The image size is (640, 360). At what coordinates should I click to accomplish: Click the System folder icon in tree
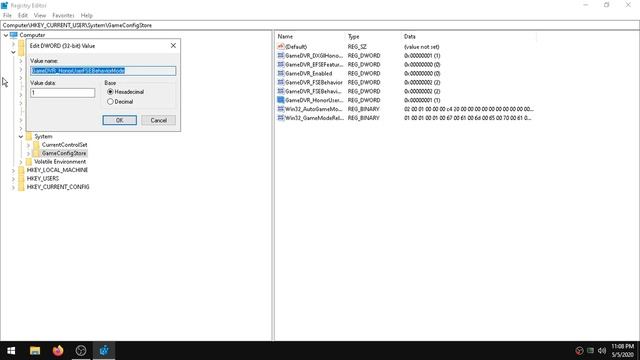[x=29, y=136]
